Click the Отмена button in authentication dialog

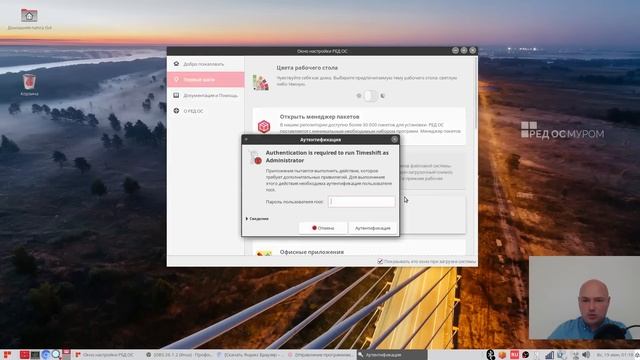(323, 228)
